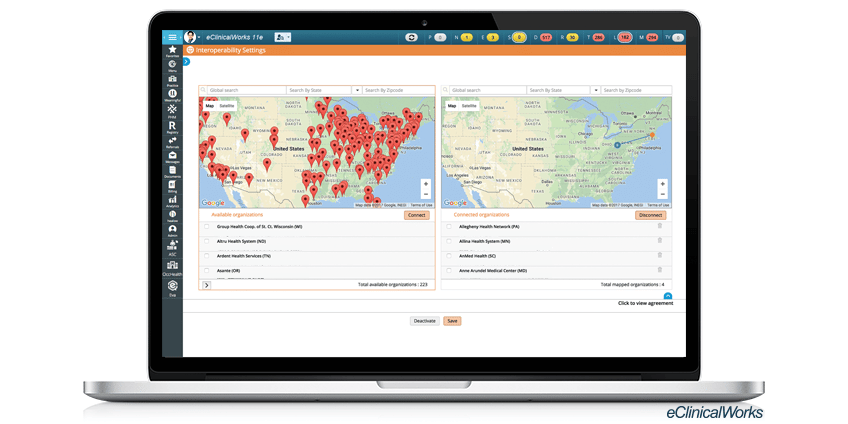Click the Disconnect button
The height and width of the screenshot is (424, 848).
point(651,215)
